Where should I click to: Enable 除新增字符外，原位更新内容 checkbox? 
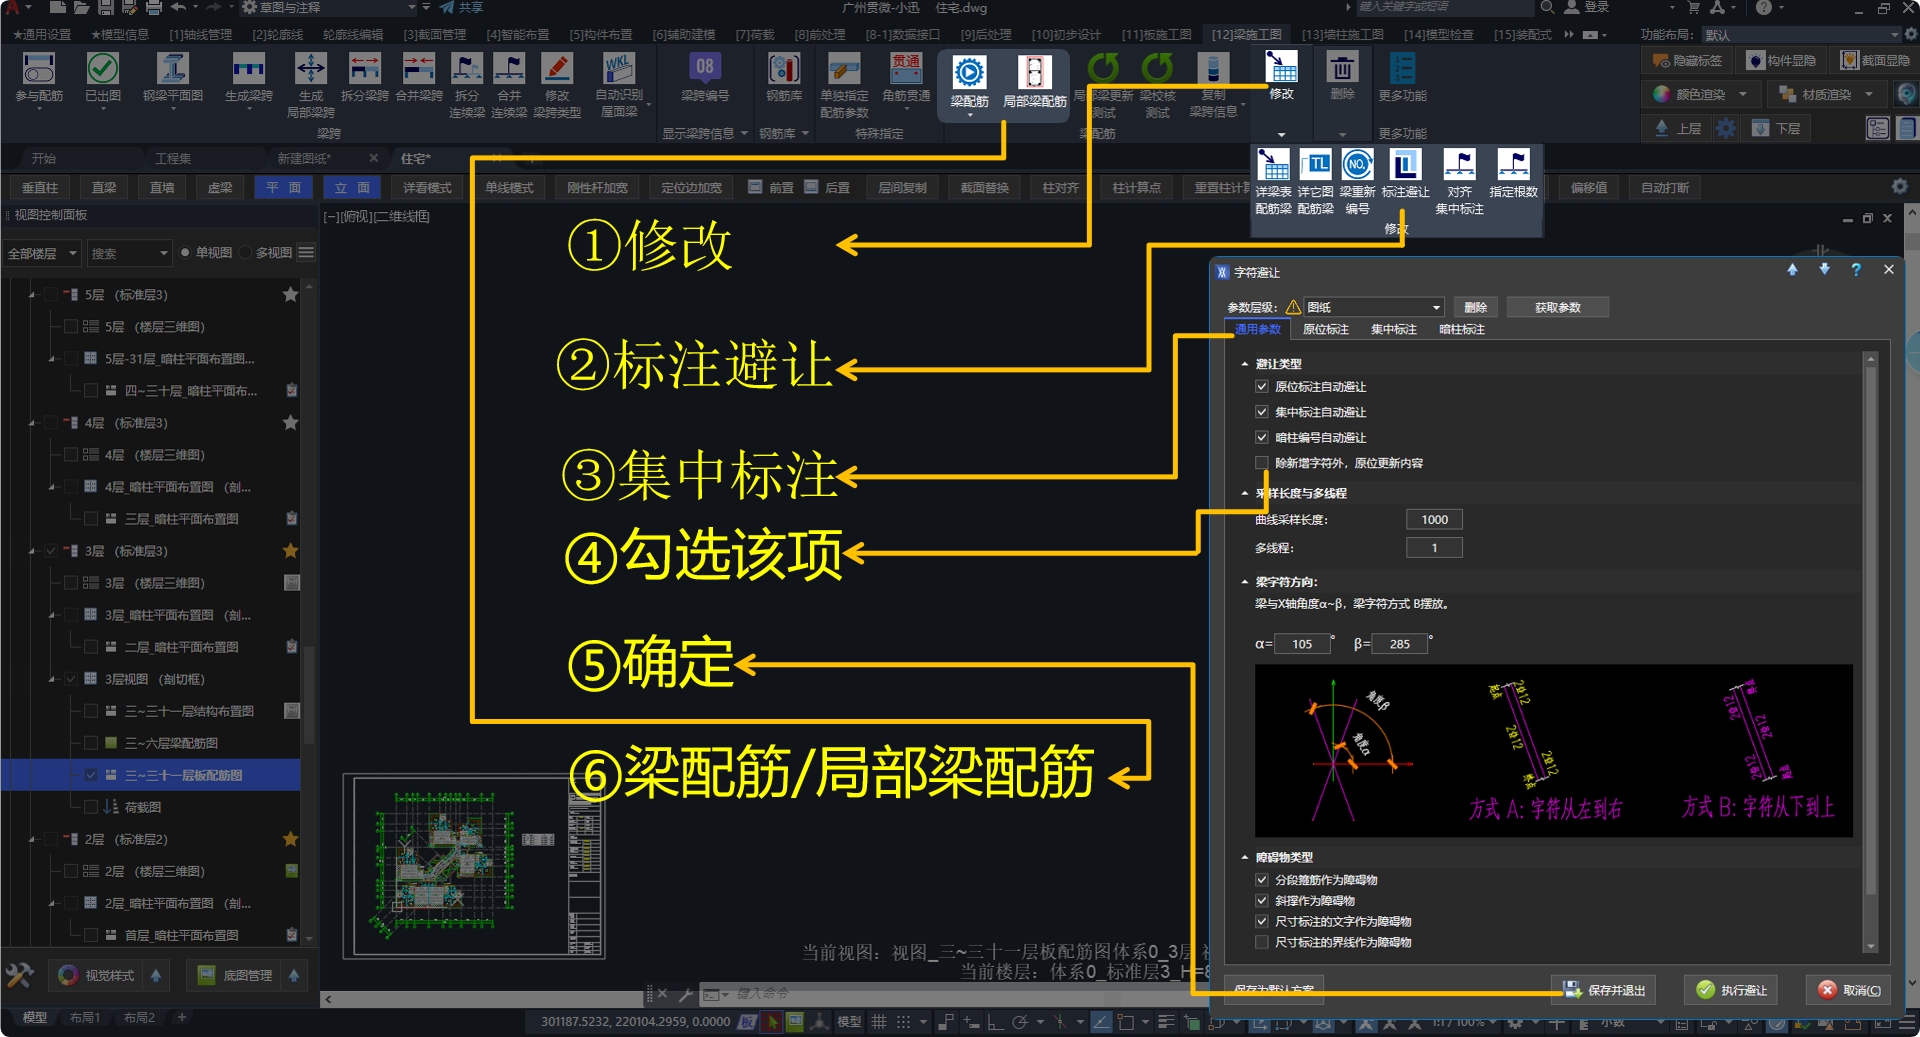[x=1262, y=463]
